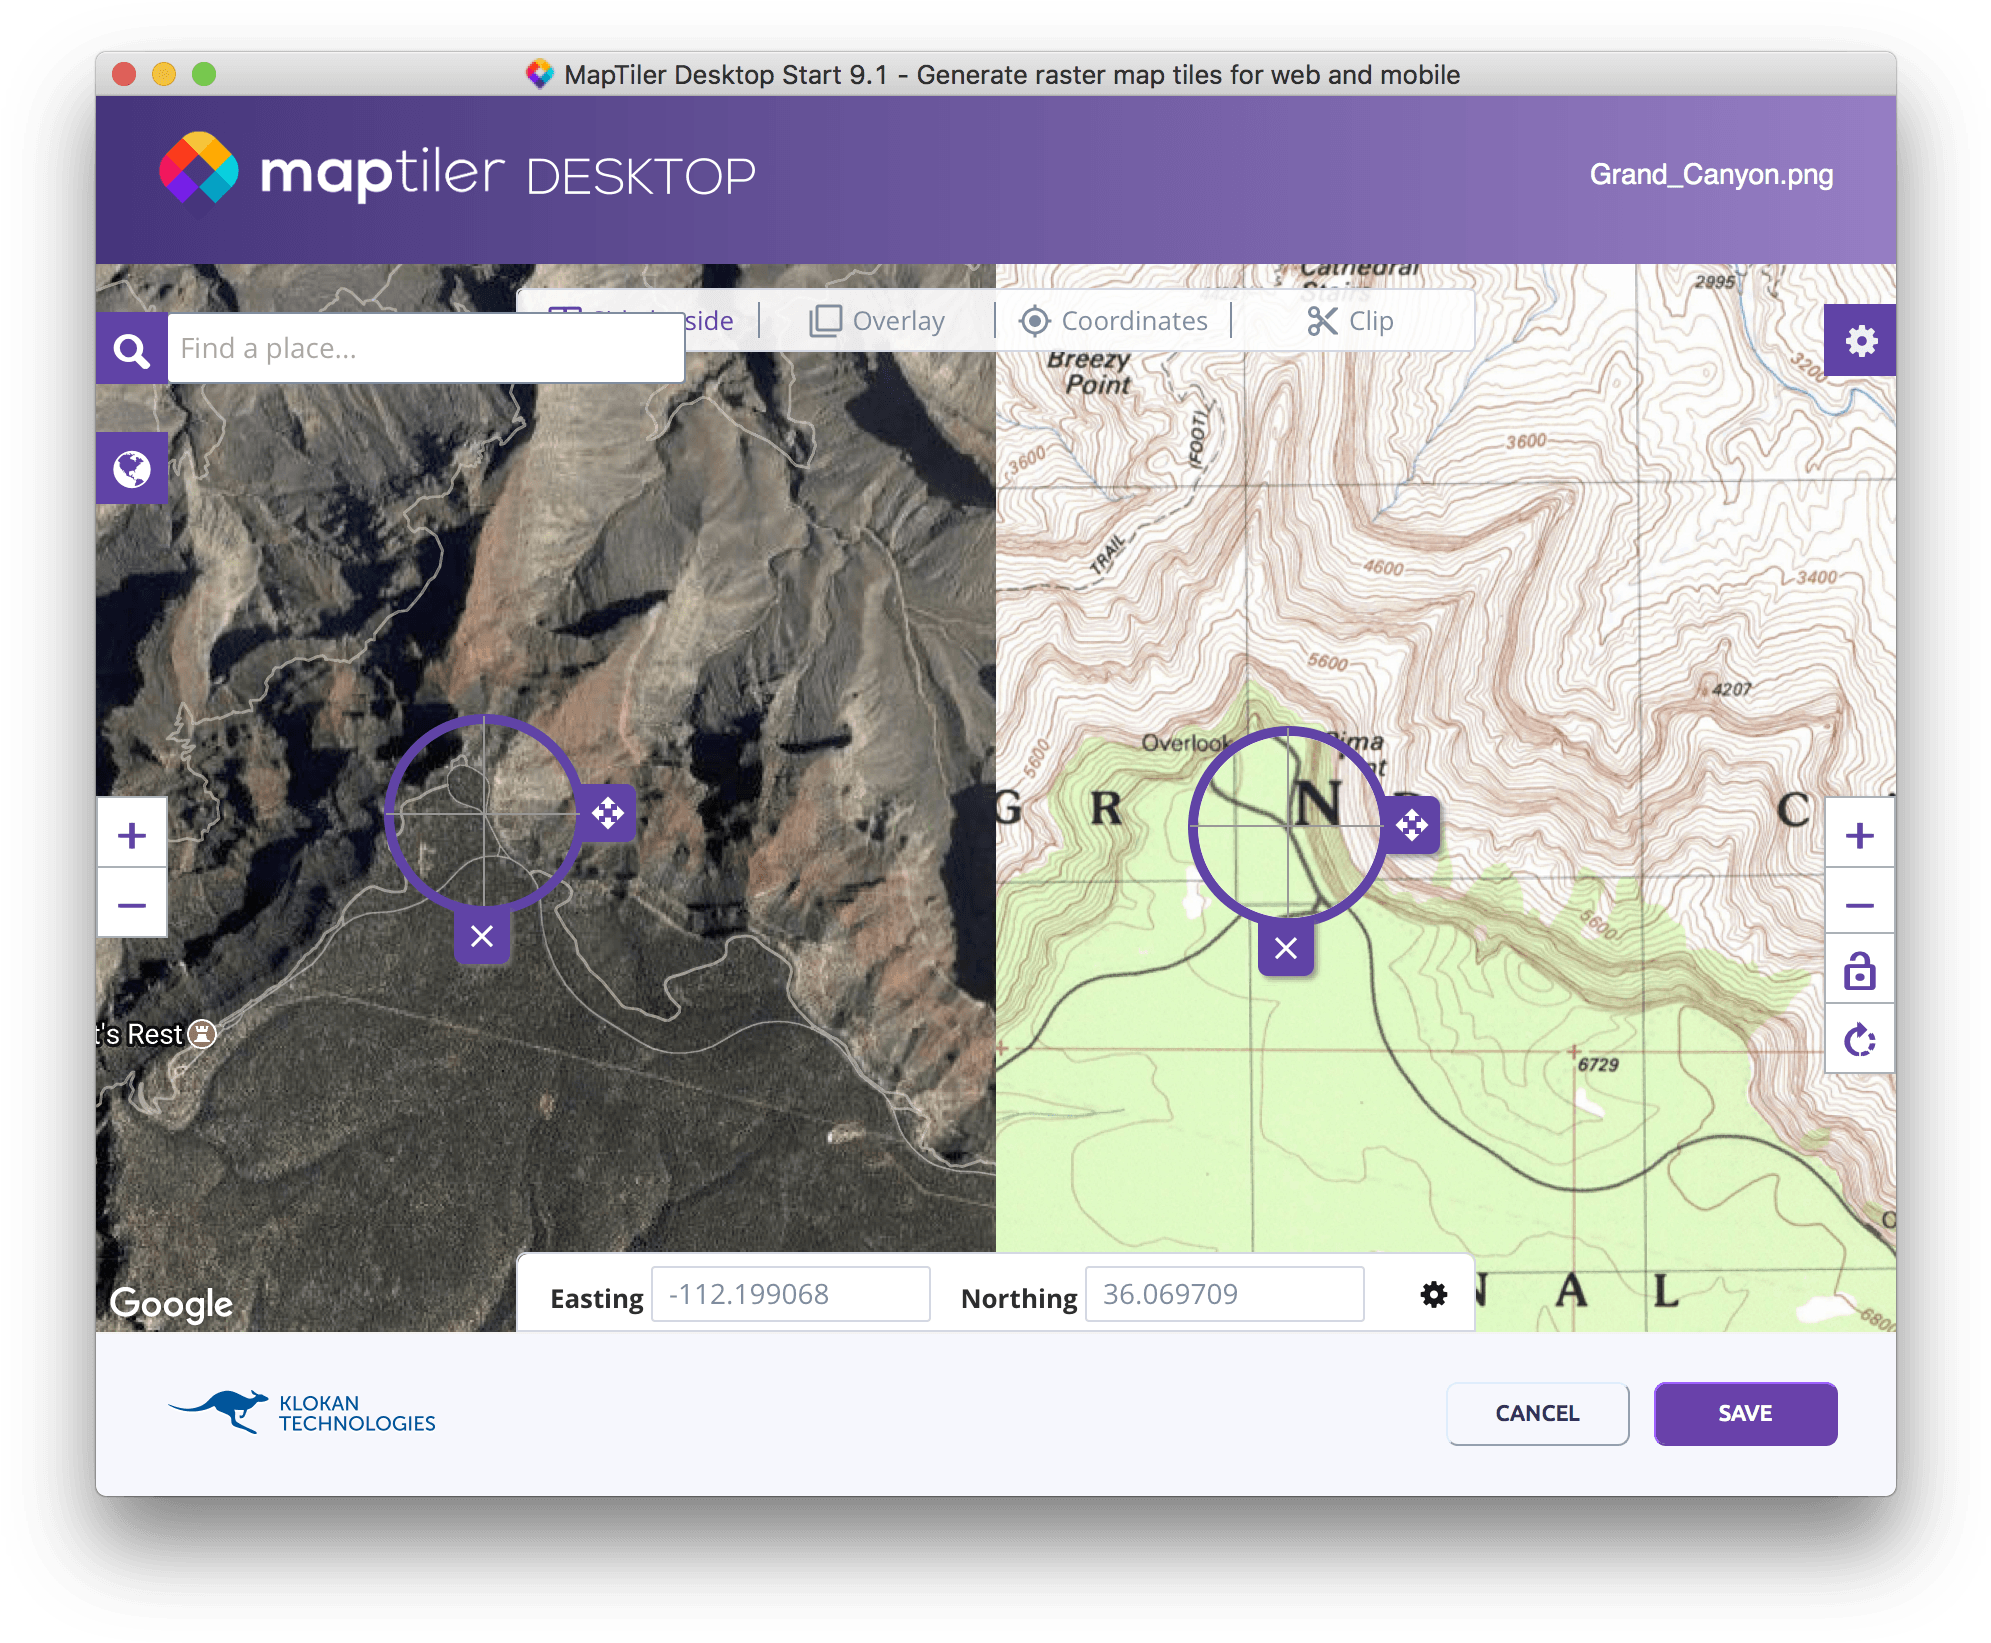Open coordinate settings gear beside Northing field

click(1433, 1293)
